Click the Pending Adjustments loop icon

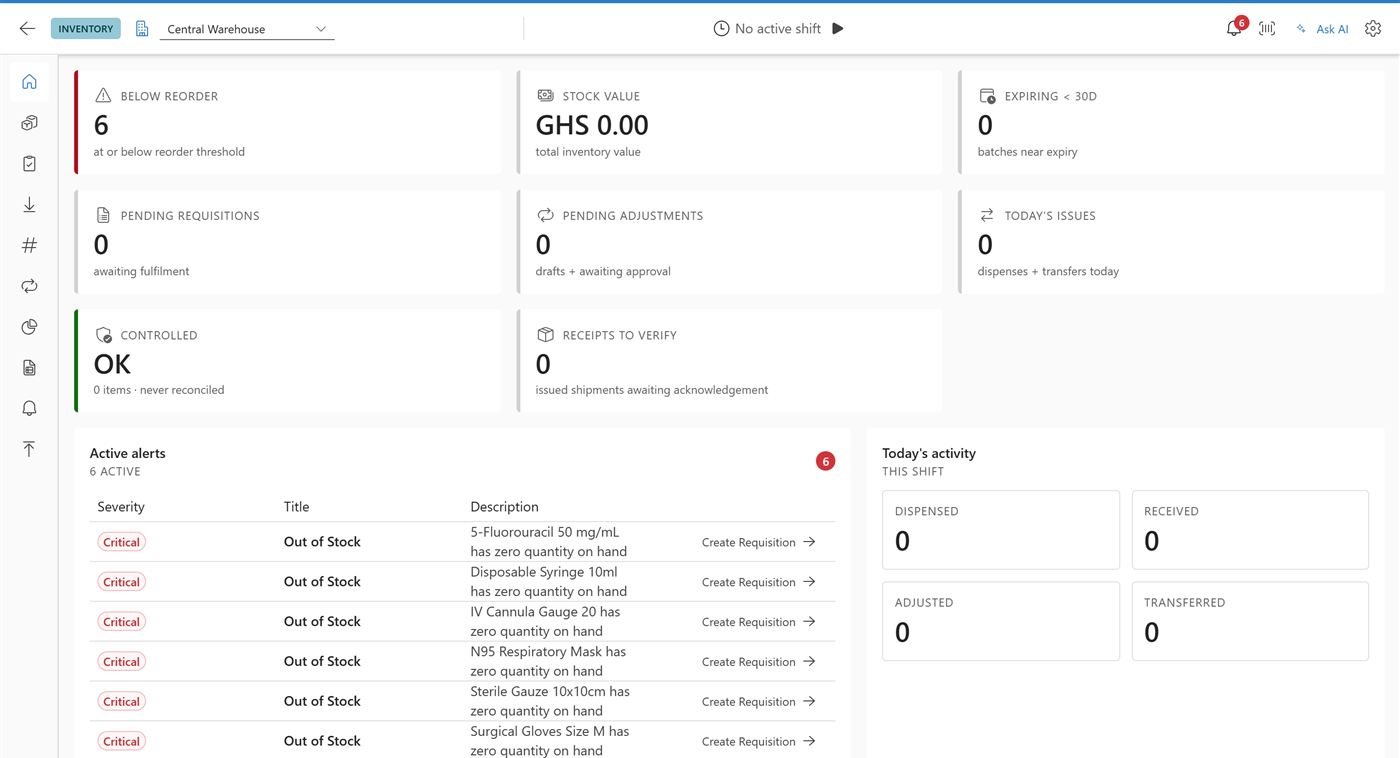coord(545,215)
